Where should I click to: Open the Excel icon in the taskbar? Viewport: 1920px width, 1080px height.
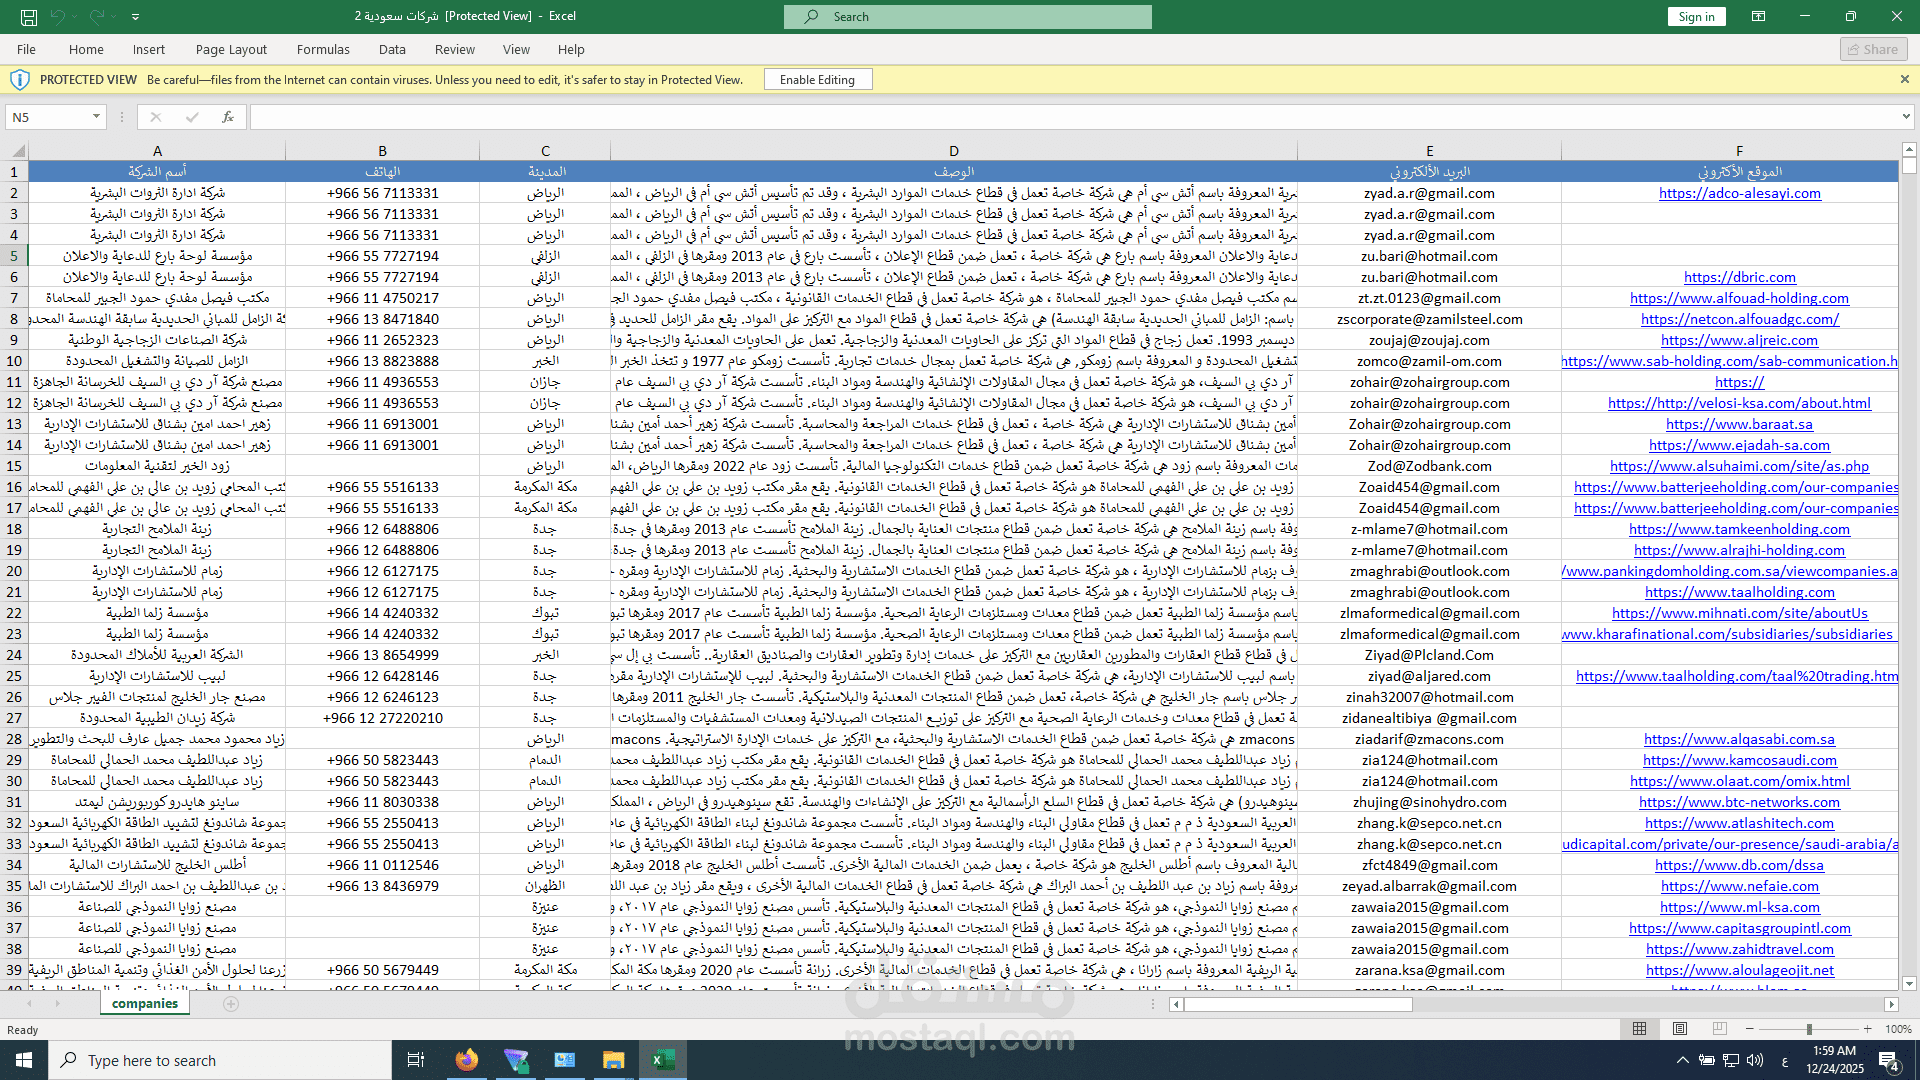(x=662, y=1060)
